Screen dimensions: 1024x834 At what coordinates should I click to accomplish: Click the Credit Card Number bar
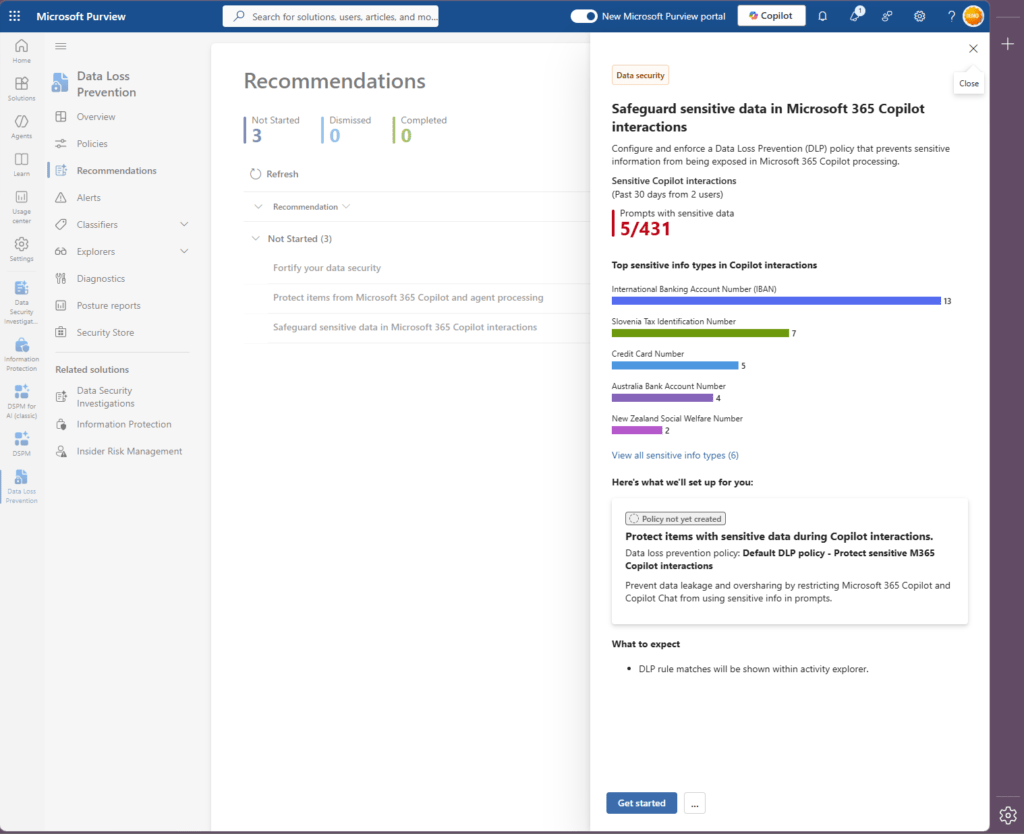tap(675, 366)
